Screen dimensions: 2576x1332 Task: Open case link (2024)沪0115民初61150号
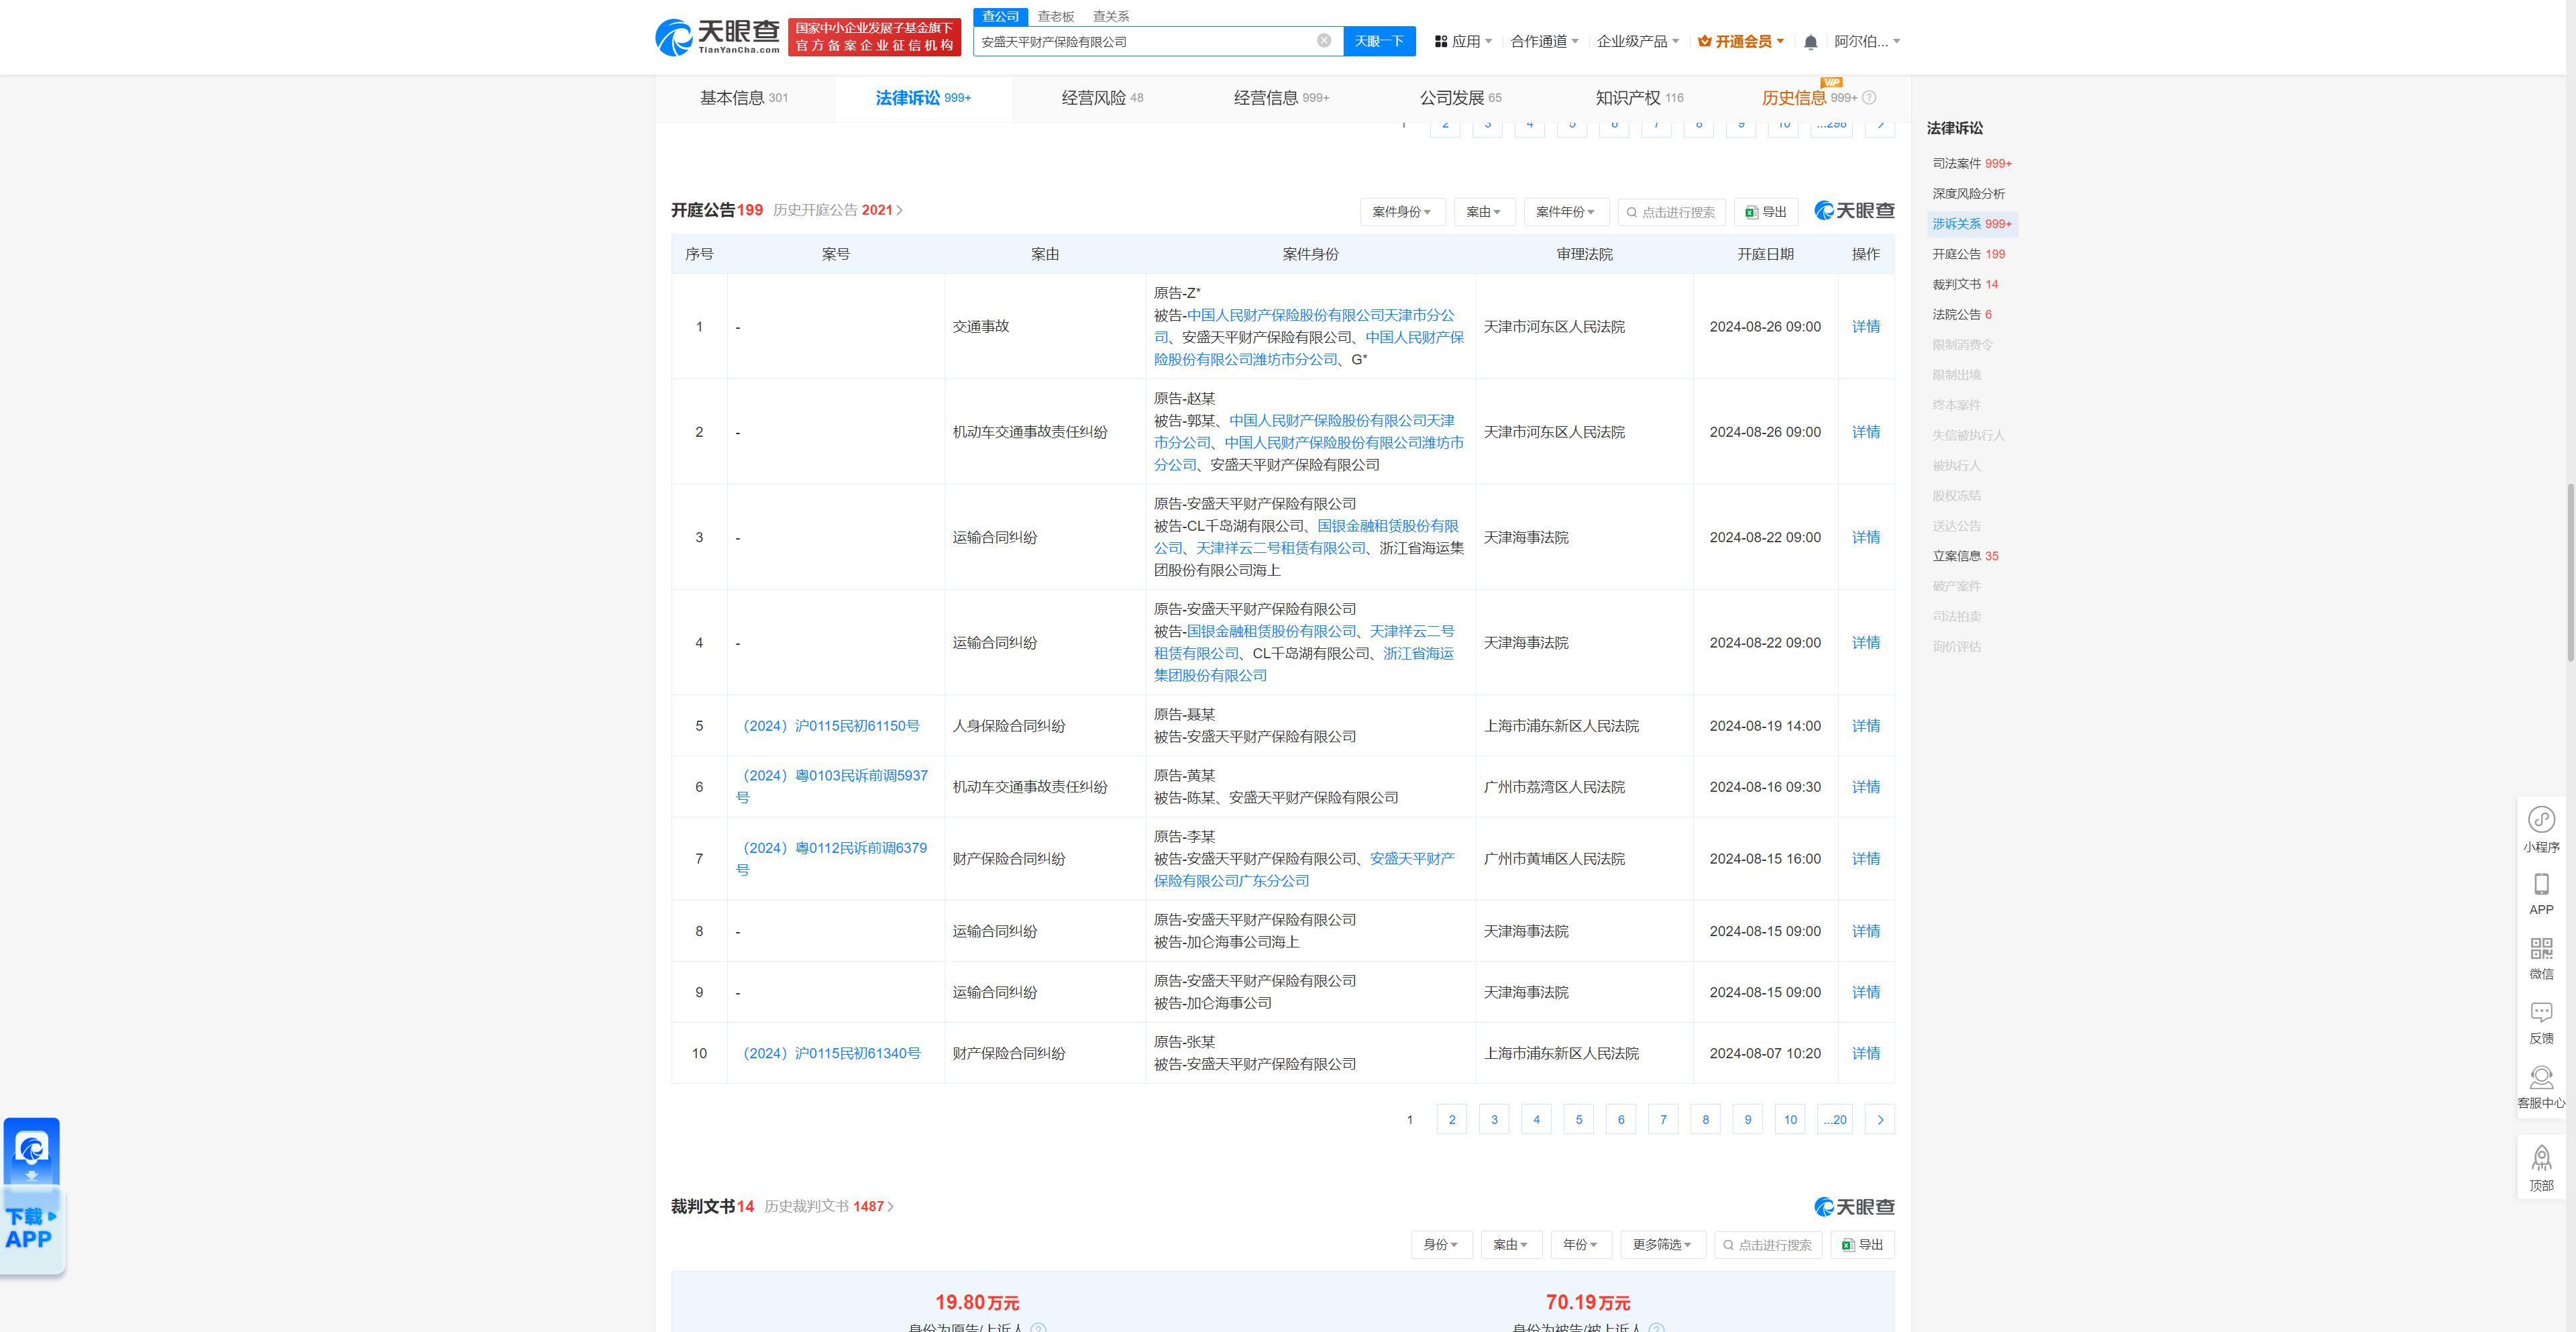(829, 726)
